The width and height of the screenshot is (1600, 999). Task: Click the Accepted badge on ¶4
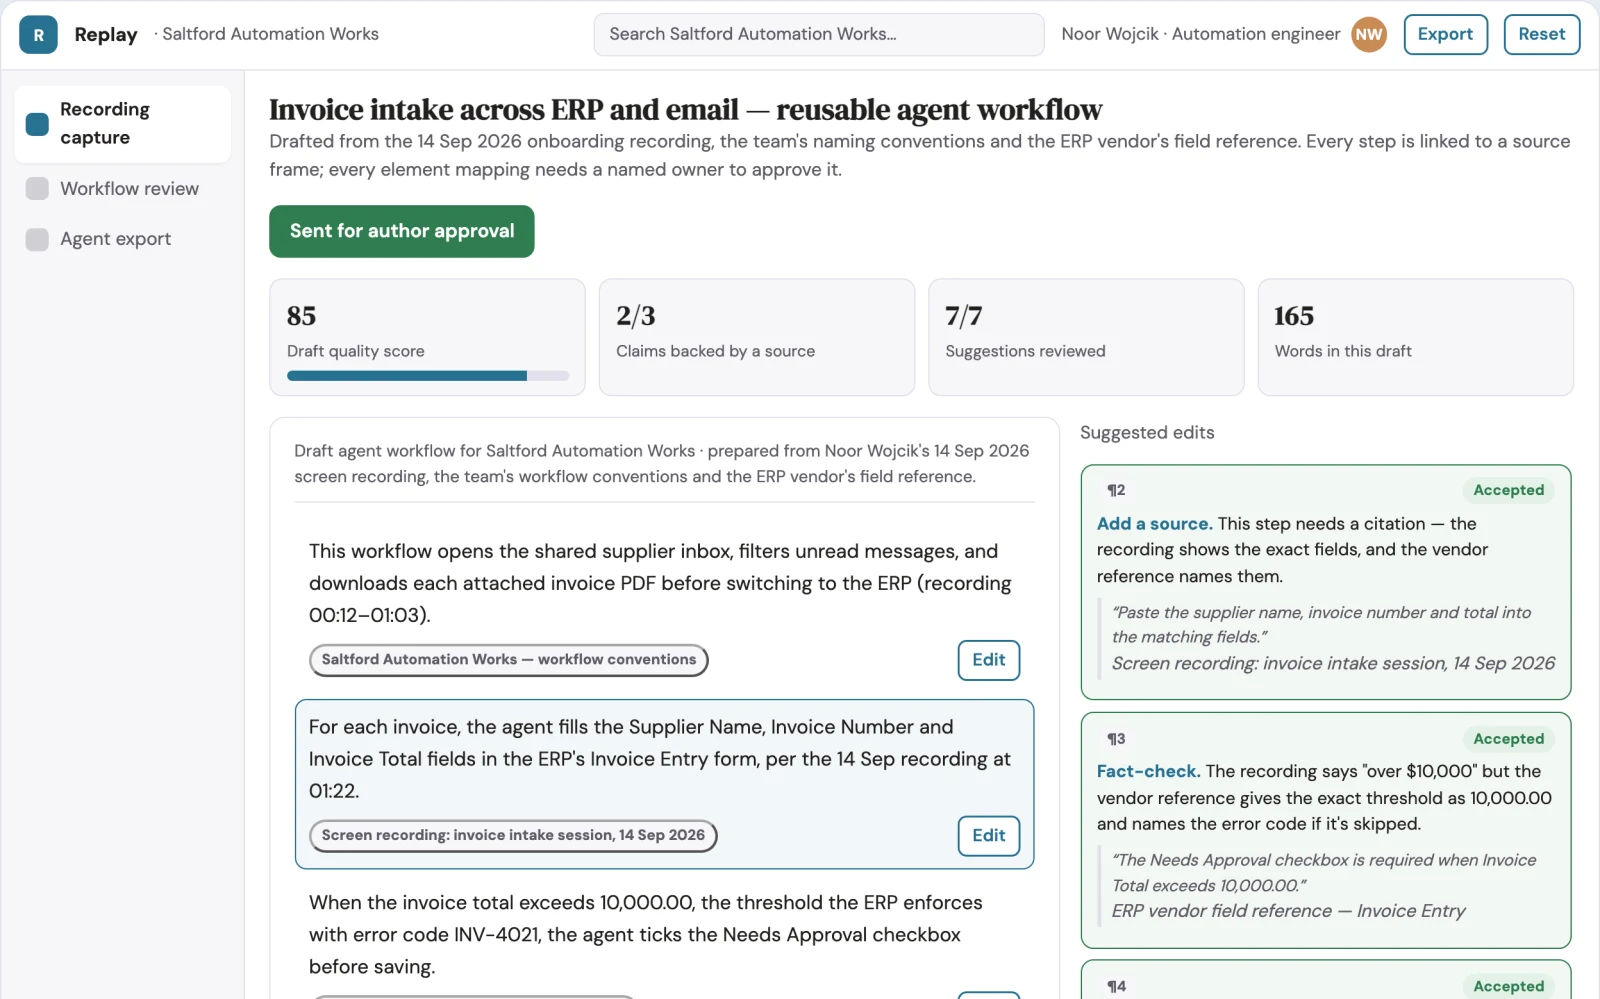1508,986
